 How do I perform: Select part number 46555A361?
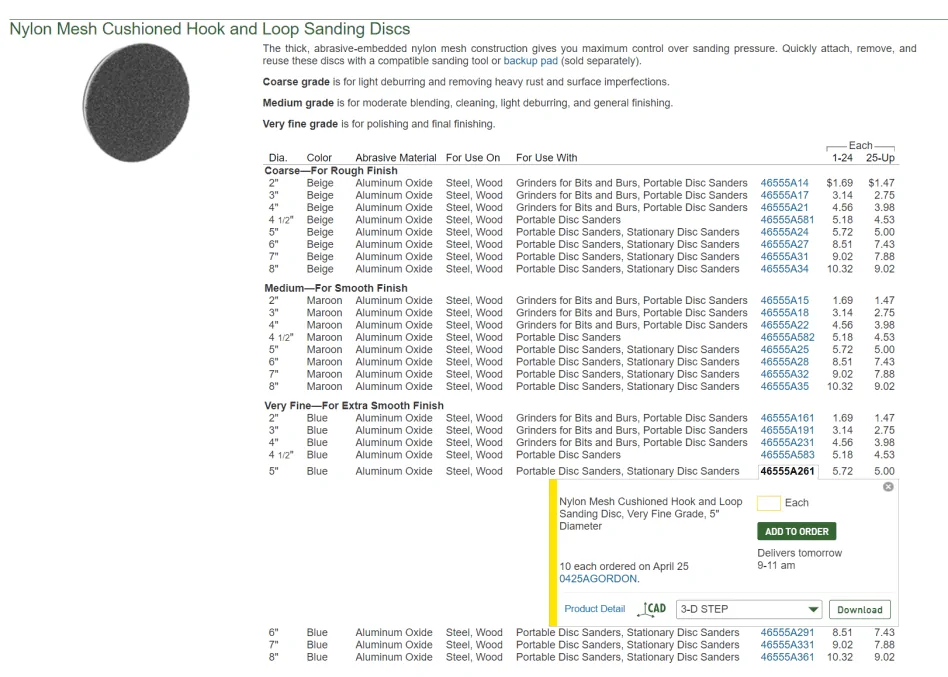787,657
